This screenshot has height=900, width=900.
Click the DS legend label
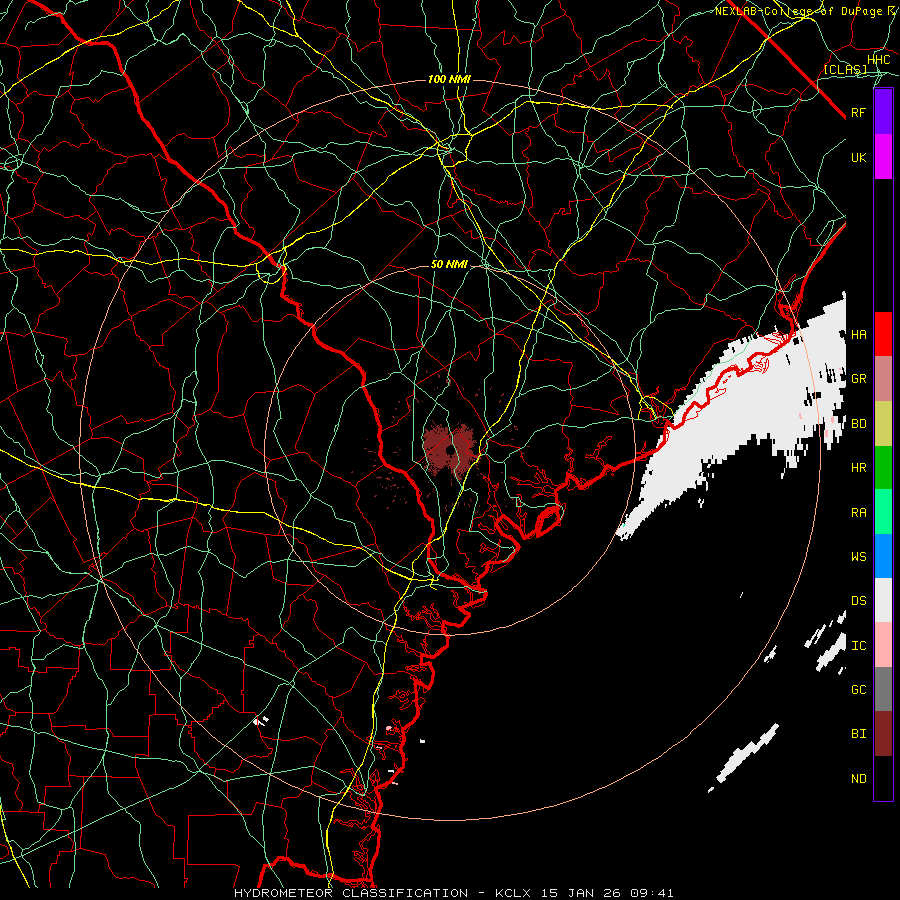point(858,601)
